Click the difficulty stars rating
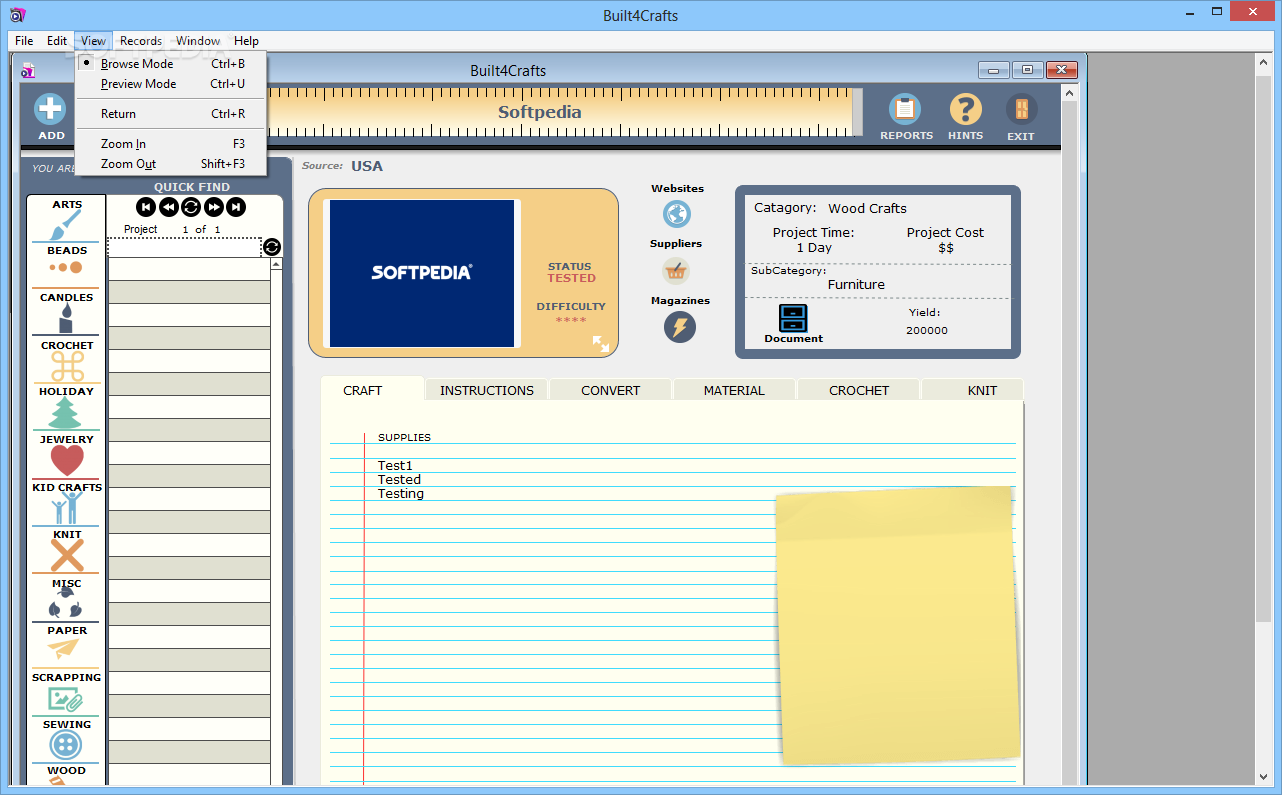The width and height of the screenshot is (1282, 795). [571, 320]
